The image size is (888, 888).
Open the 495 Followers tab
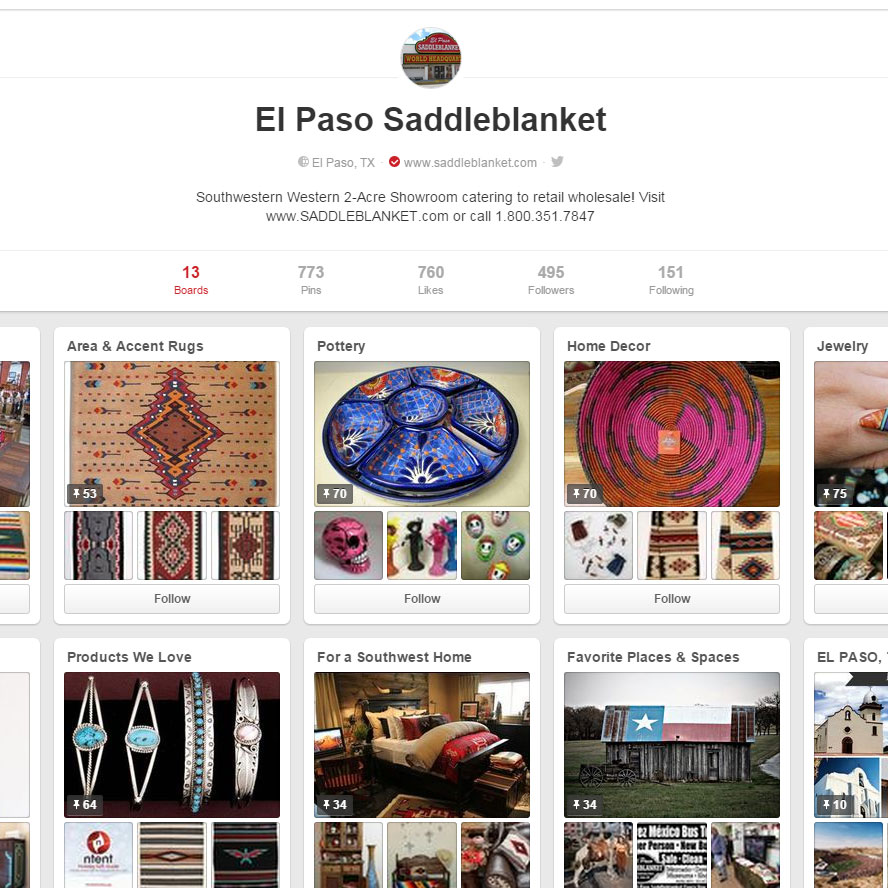[551, 280]
